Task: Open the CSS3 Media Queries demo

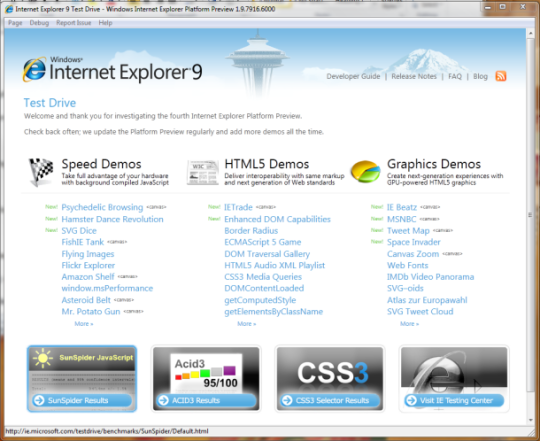Action: (263, 277)
